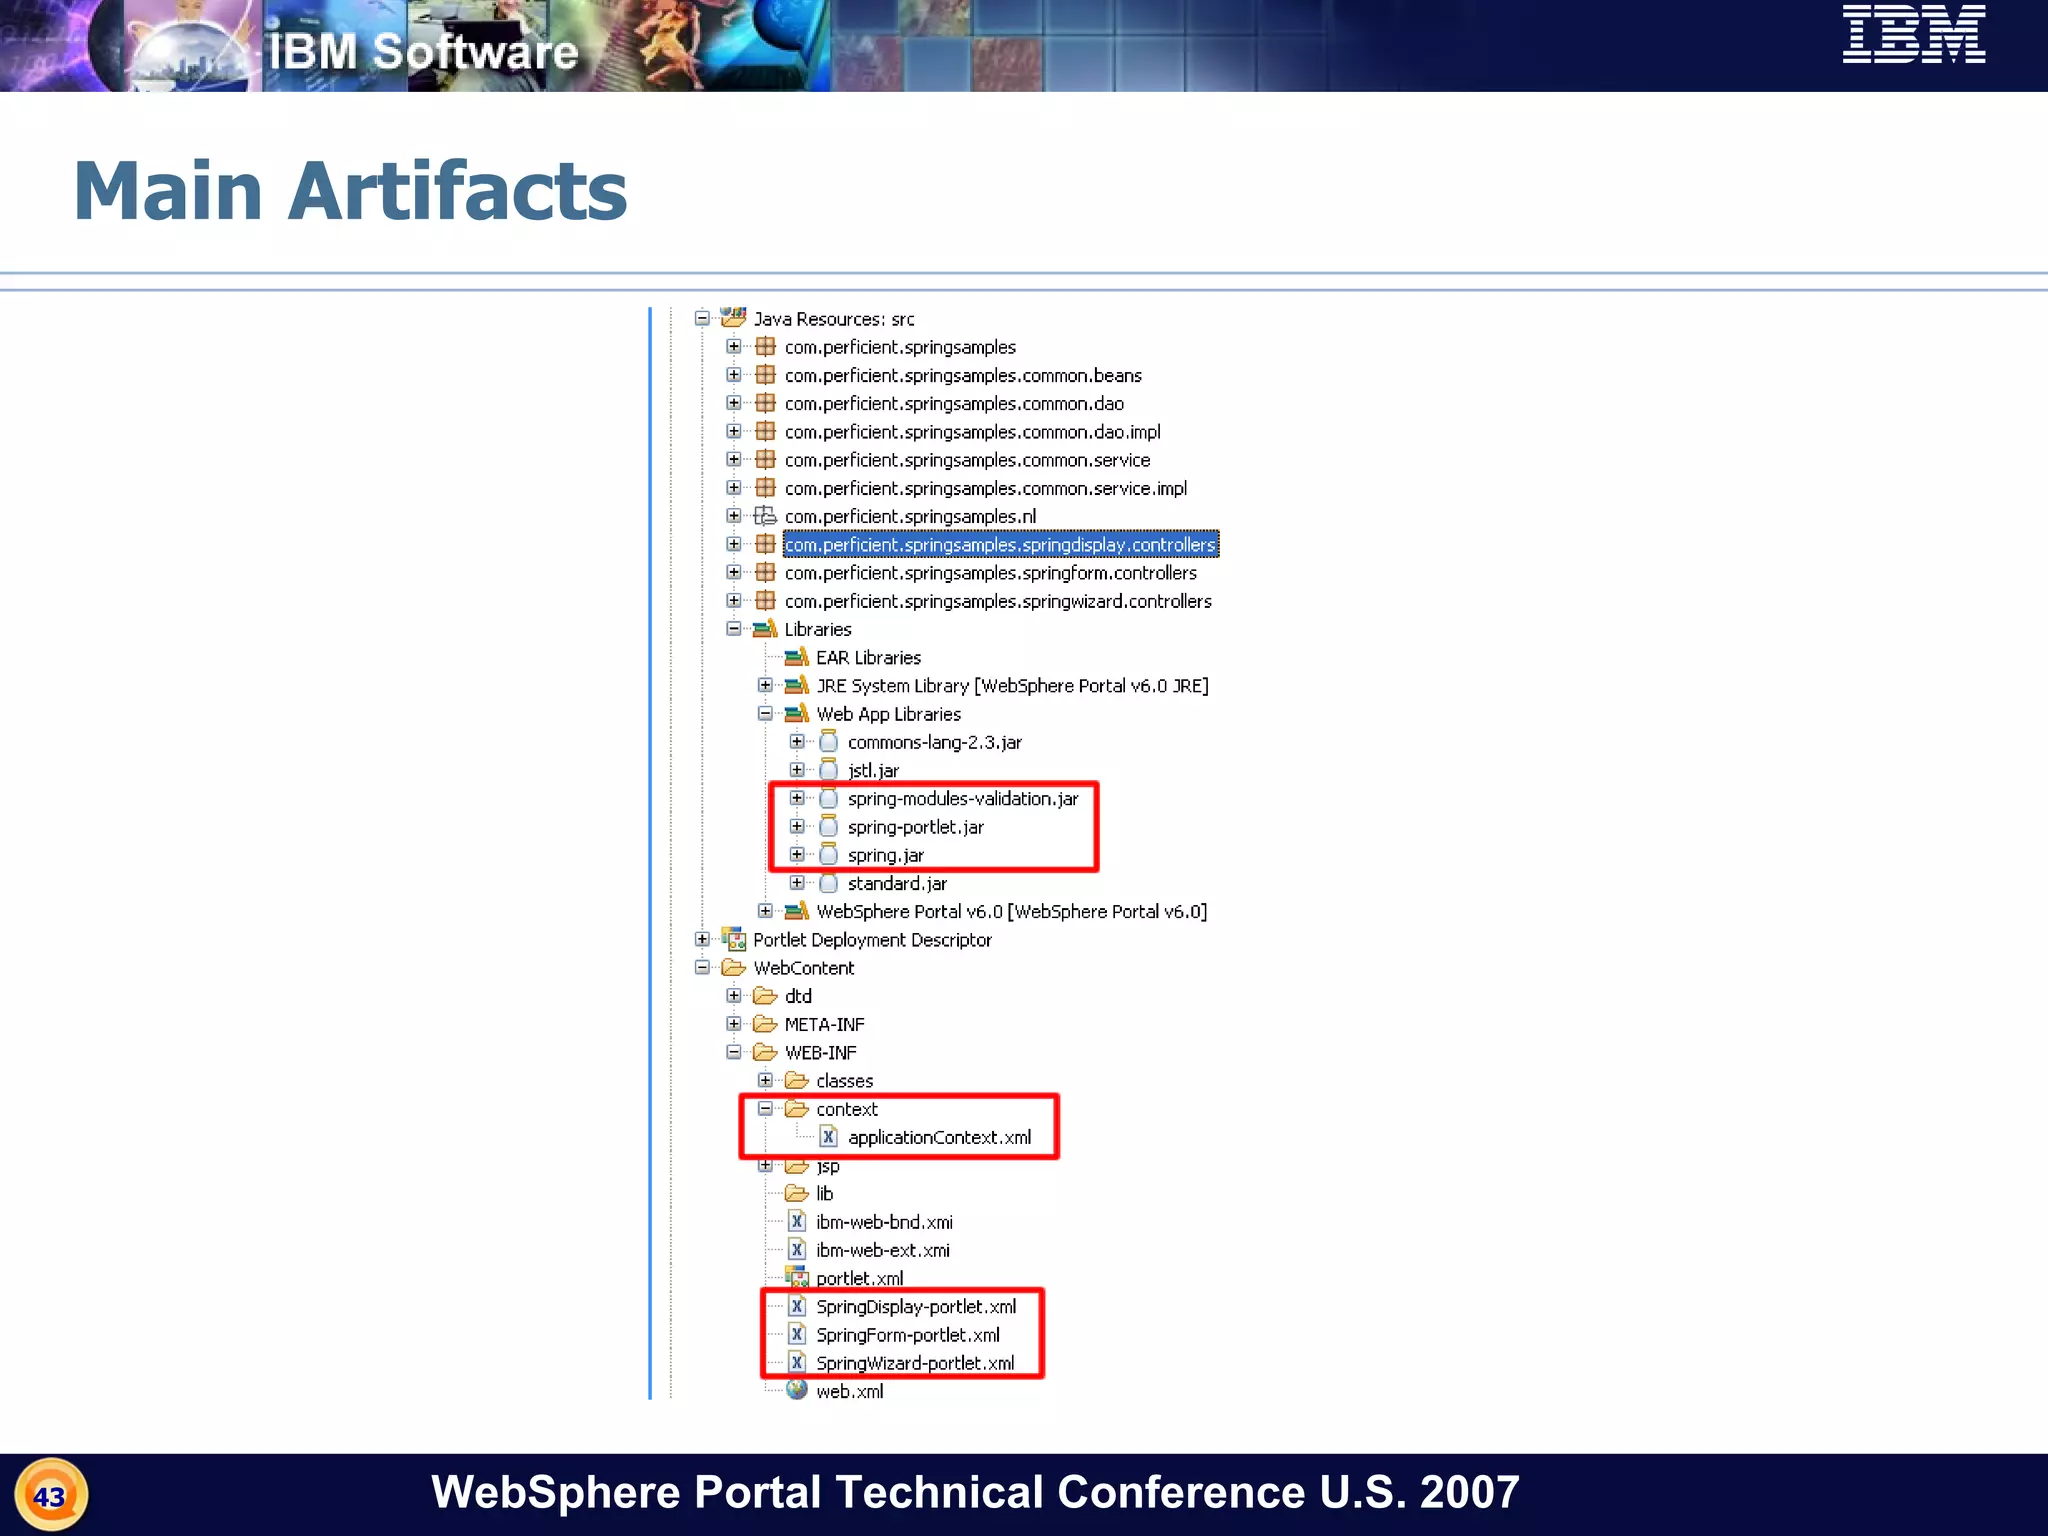The image size is (2048, 1536).
Task: Click the portlet.xml descriptor icon
Action: coord(797,1278)
